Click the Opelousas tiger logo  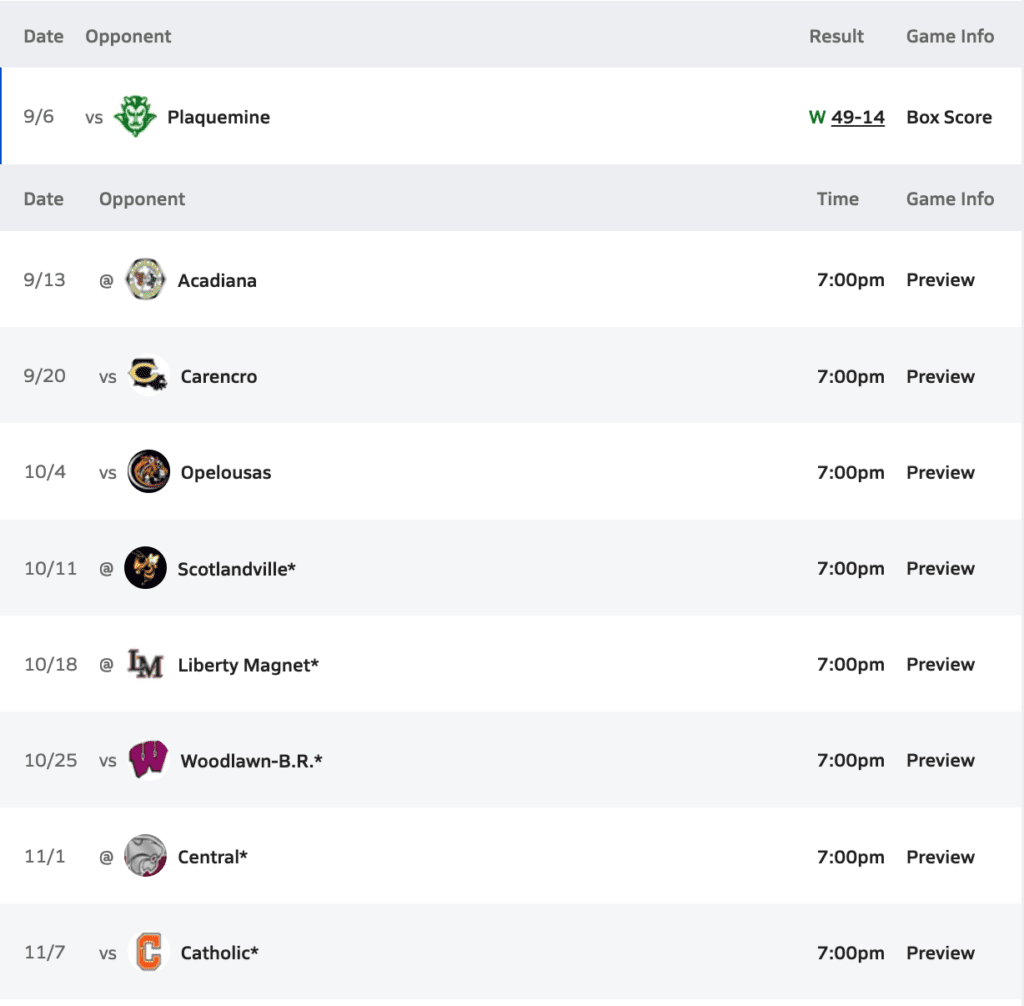pyautogui.click(x=148, y=472)
